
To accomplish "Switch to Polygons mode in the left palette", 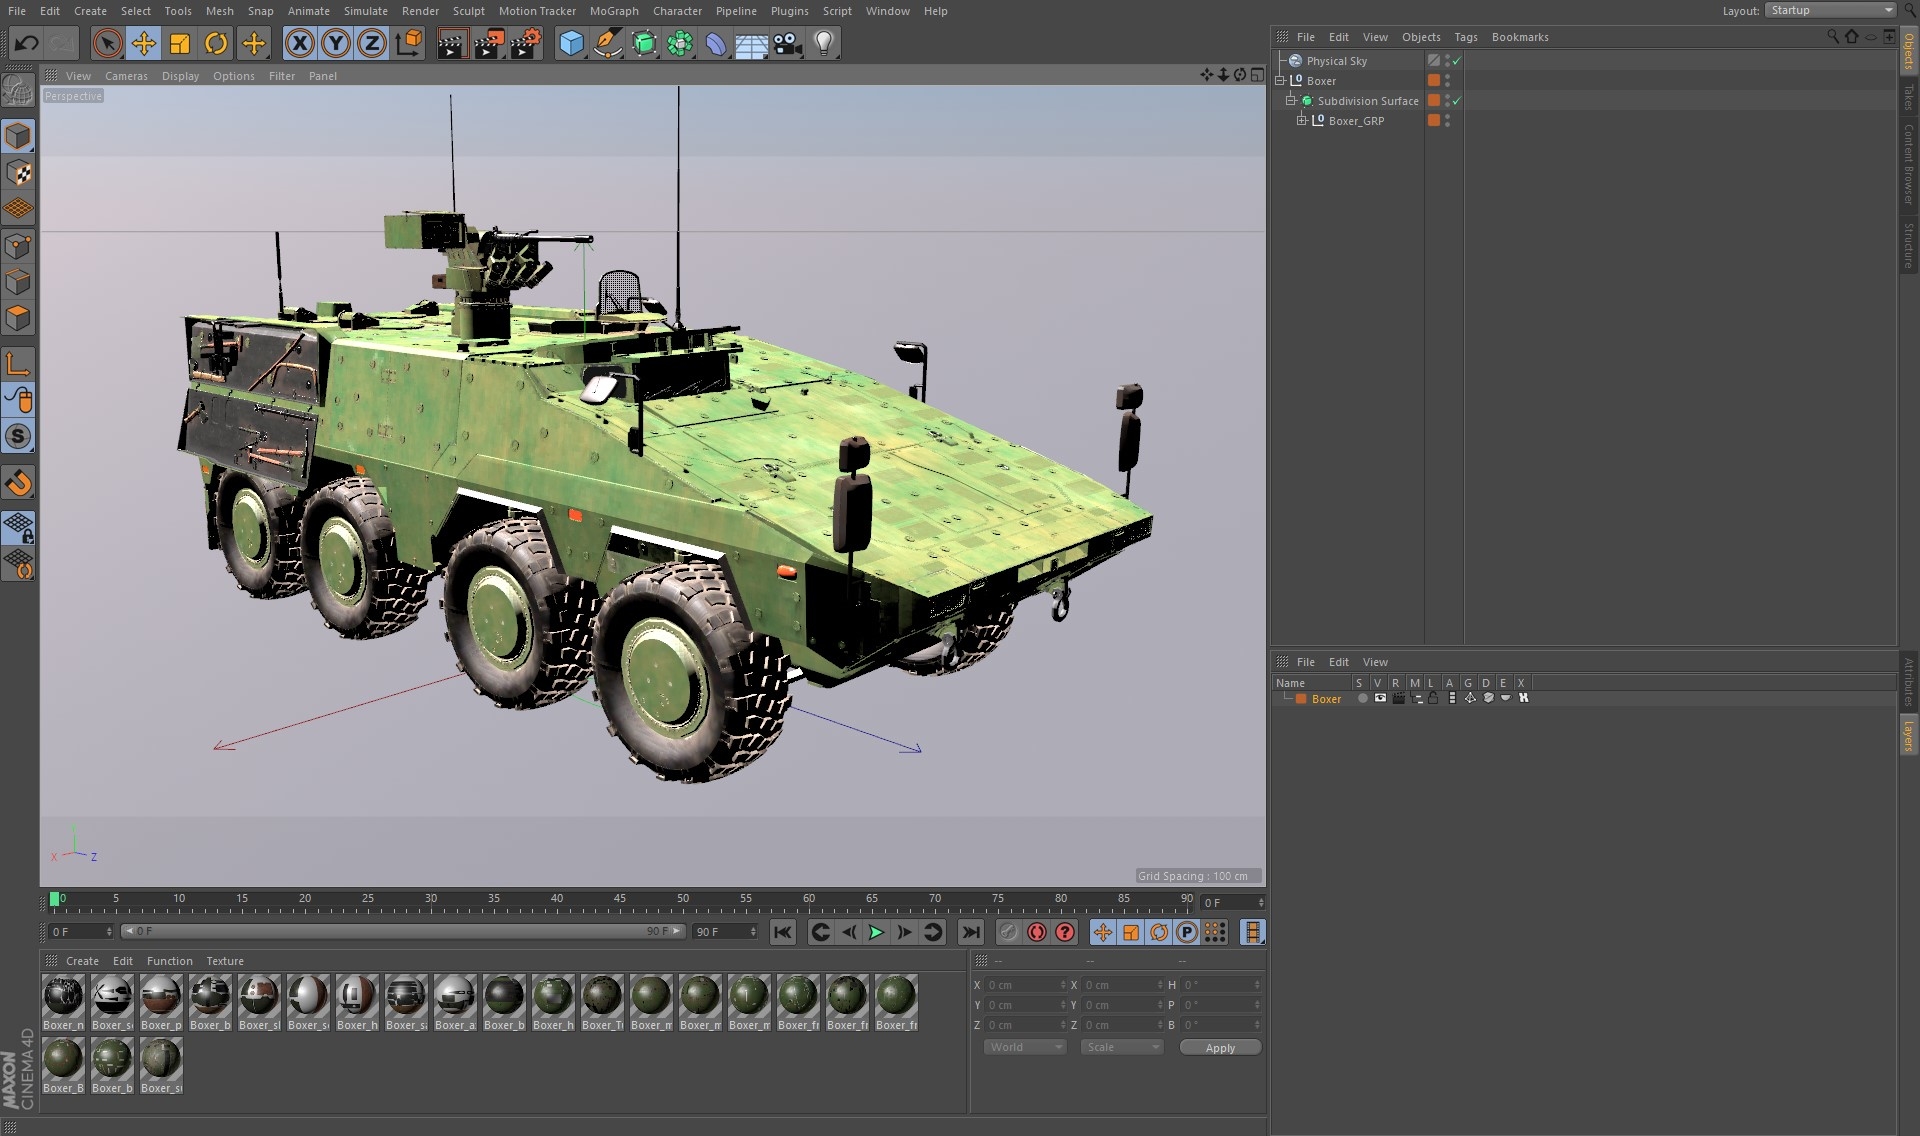I will pyautogui.click(x=18, y=318).
